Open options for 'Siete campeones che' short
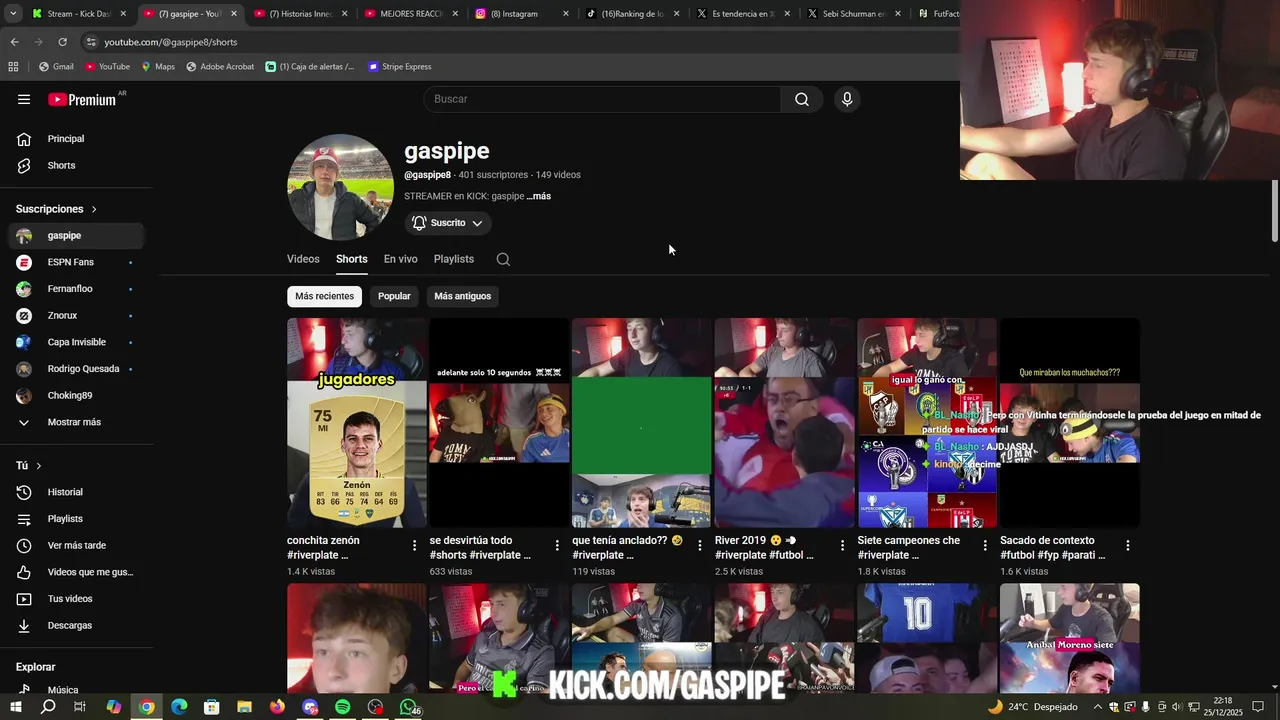 coord(985,546)
